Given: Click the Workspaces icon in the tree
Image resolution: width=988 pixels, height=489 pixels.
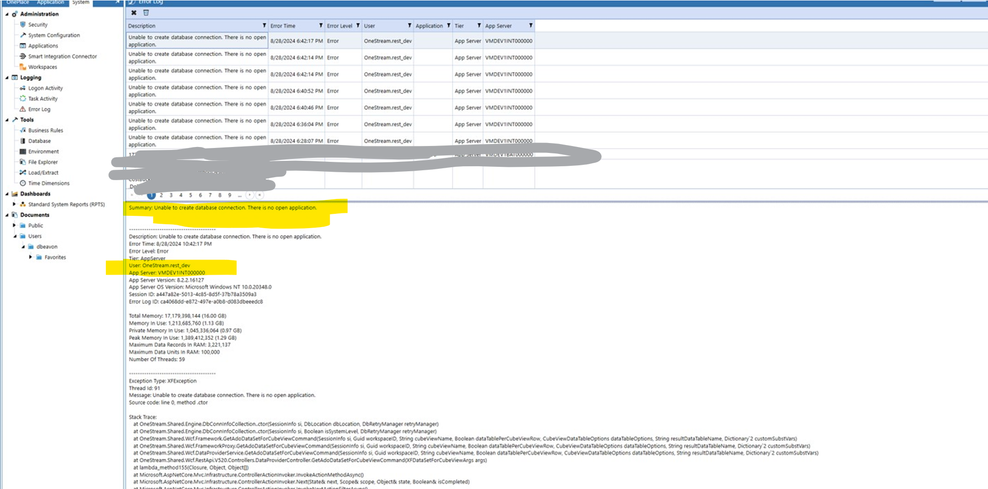Looking at the screenshot, I should 23,67.
